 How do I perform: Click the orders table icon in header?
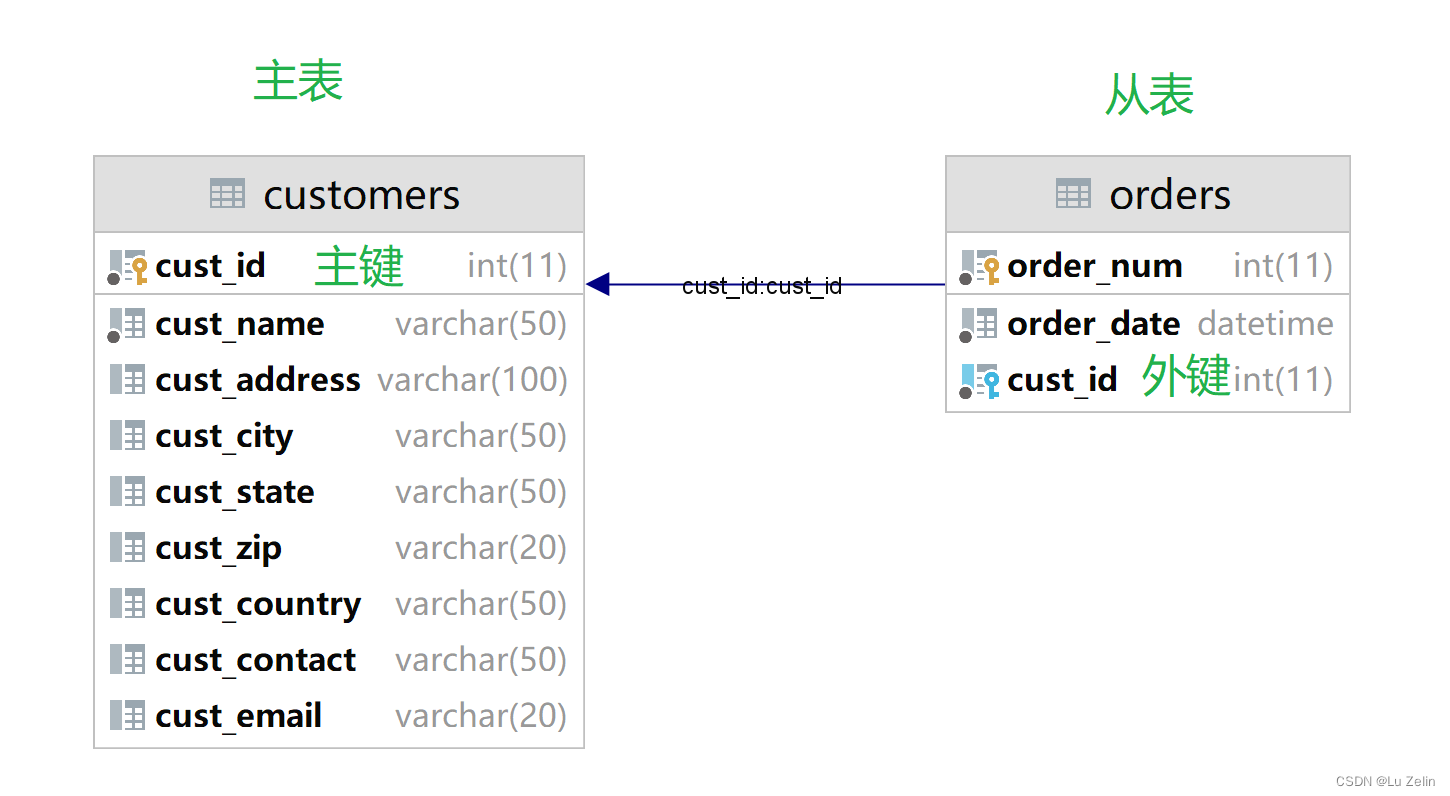click(1073, 194)
